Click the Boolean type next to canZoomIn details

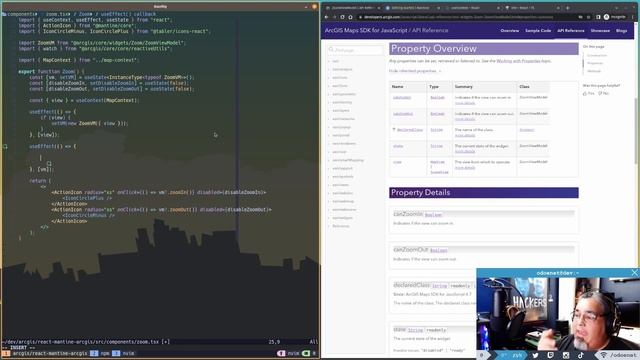click(433, 215)
